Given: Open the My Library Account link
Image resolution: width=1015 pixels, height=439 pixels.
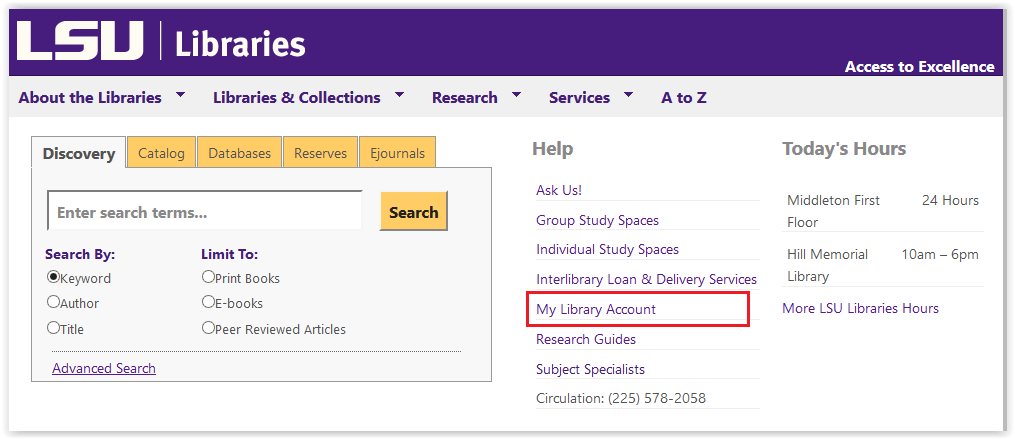Looking at the screenshot, I should tap(596, 309).
